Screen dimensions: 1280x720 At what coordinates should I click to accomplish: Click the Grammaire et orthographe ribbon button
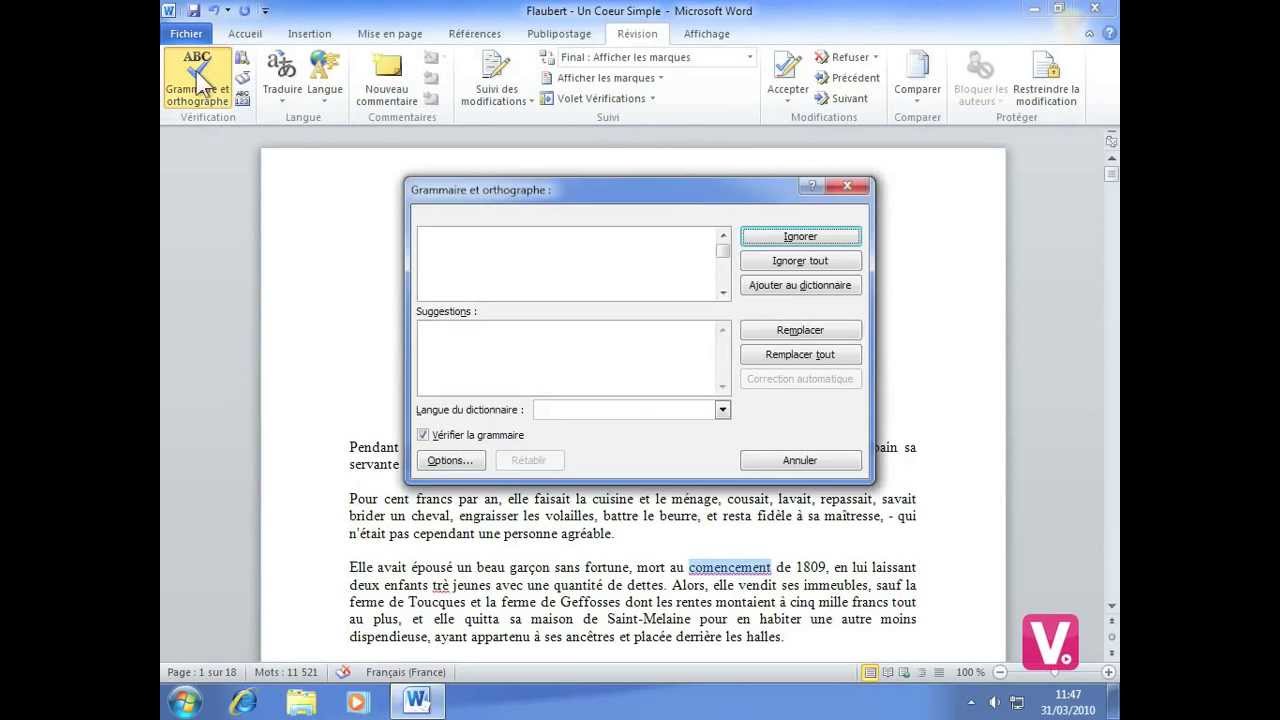(197, 78)
